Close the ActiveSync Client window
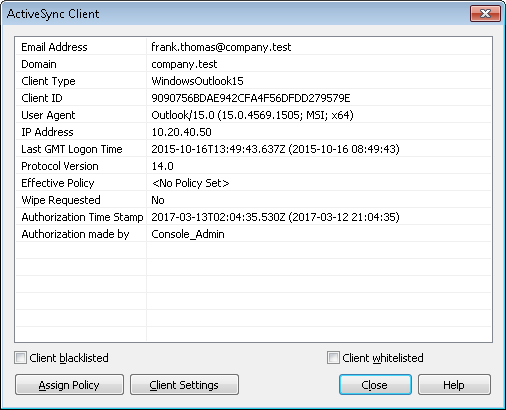The image size is (506, 410). (485, 14)
